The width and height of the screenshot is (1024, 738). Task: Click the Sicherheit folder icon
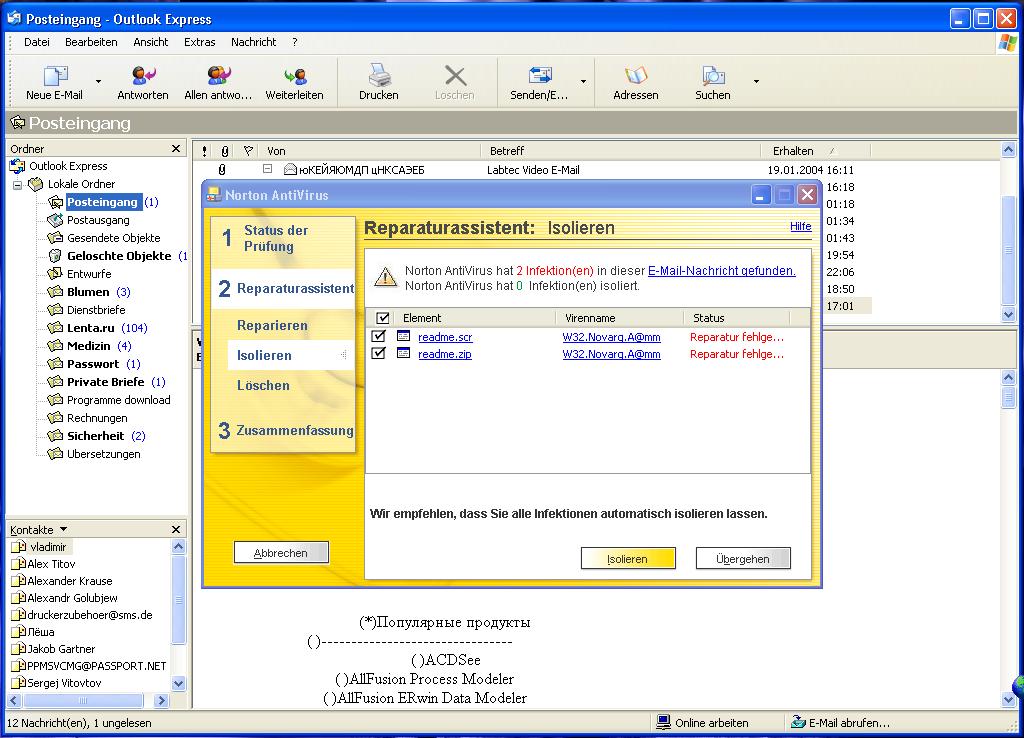(56, 436)
